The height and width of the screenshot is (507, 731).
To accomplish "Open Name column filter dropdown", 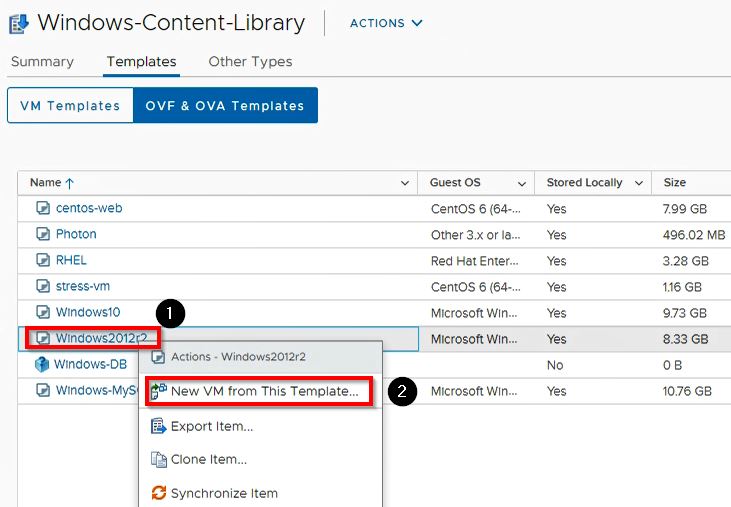I will [404, 183].
